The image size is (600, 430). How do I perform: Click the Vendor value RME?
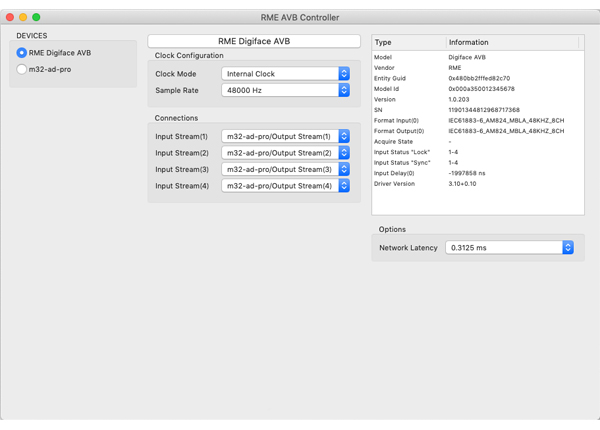(x=455, y=68)
